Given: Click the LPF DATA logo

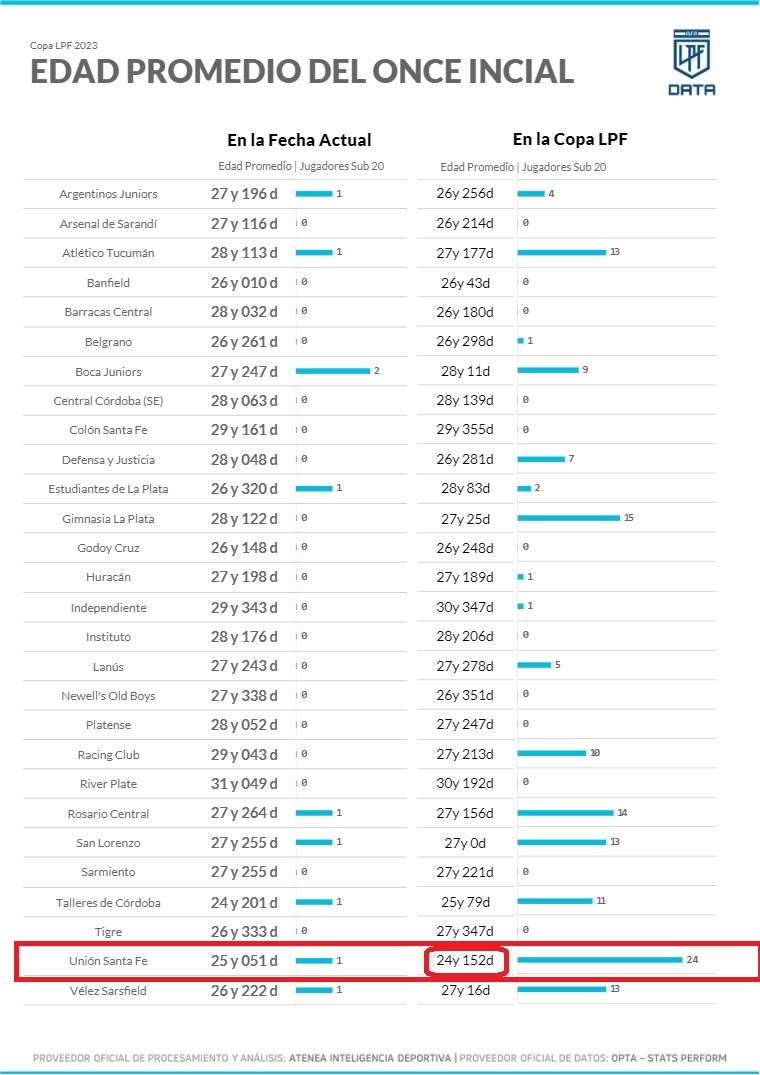Looking at the screenshot, I should (691, 63).
